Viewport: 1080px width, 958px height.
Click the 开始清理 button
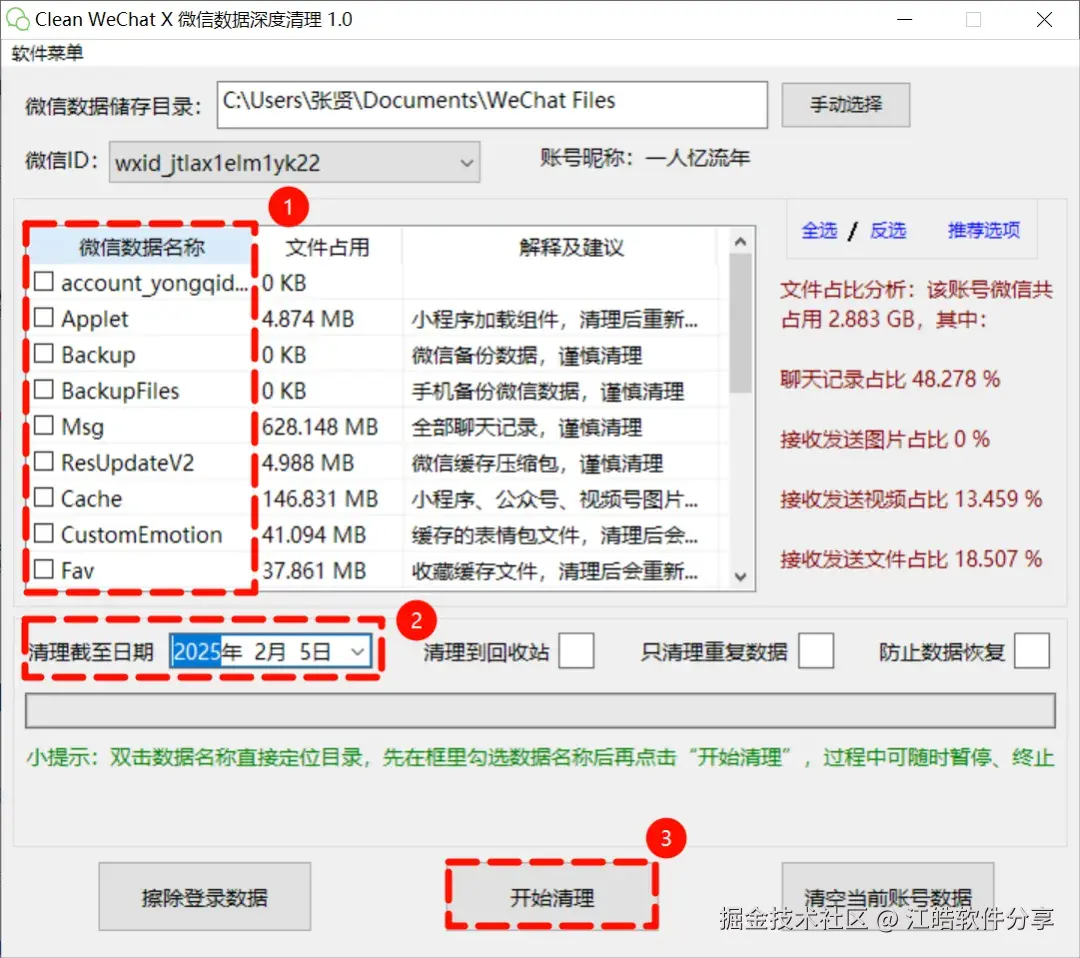pos(552,897)
